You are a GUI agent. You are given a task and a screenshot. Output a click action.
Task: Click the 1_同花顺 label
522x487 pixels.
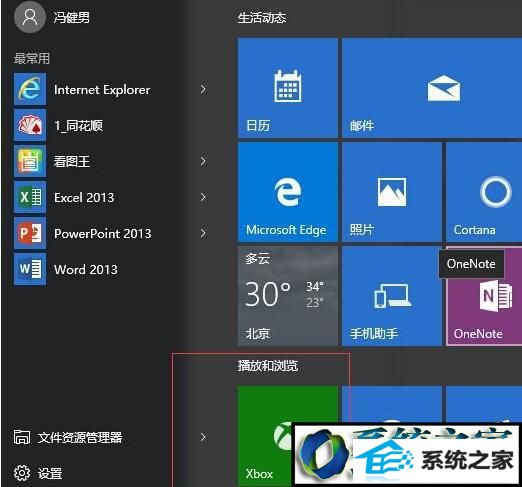[78, 126]
